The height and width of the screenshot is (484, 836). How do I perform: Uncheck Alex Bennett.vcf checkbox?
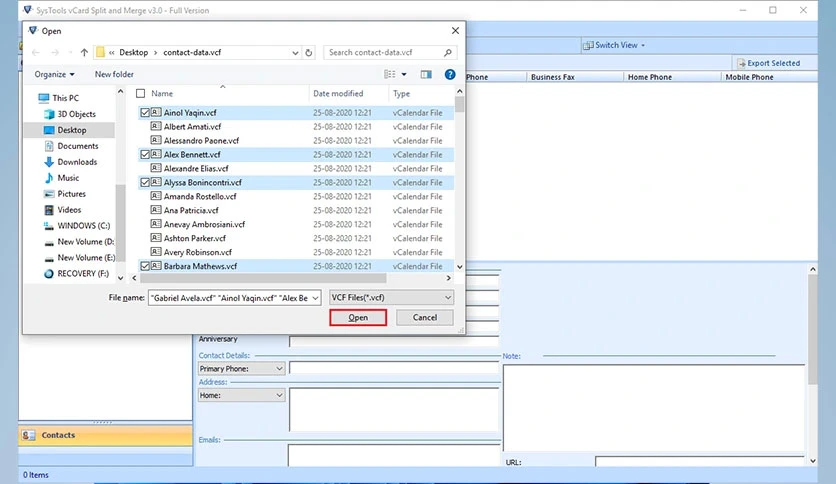tap(145, 154)
